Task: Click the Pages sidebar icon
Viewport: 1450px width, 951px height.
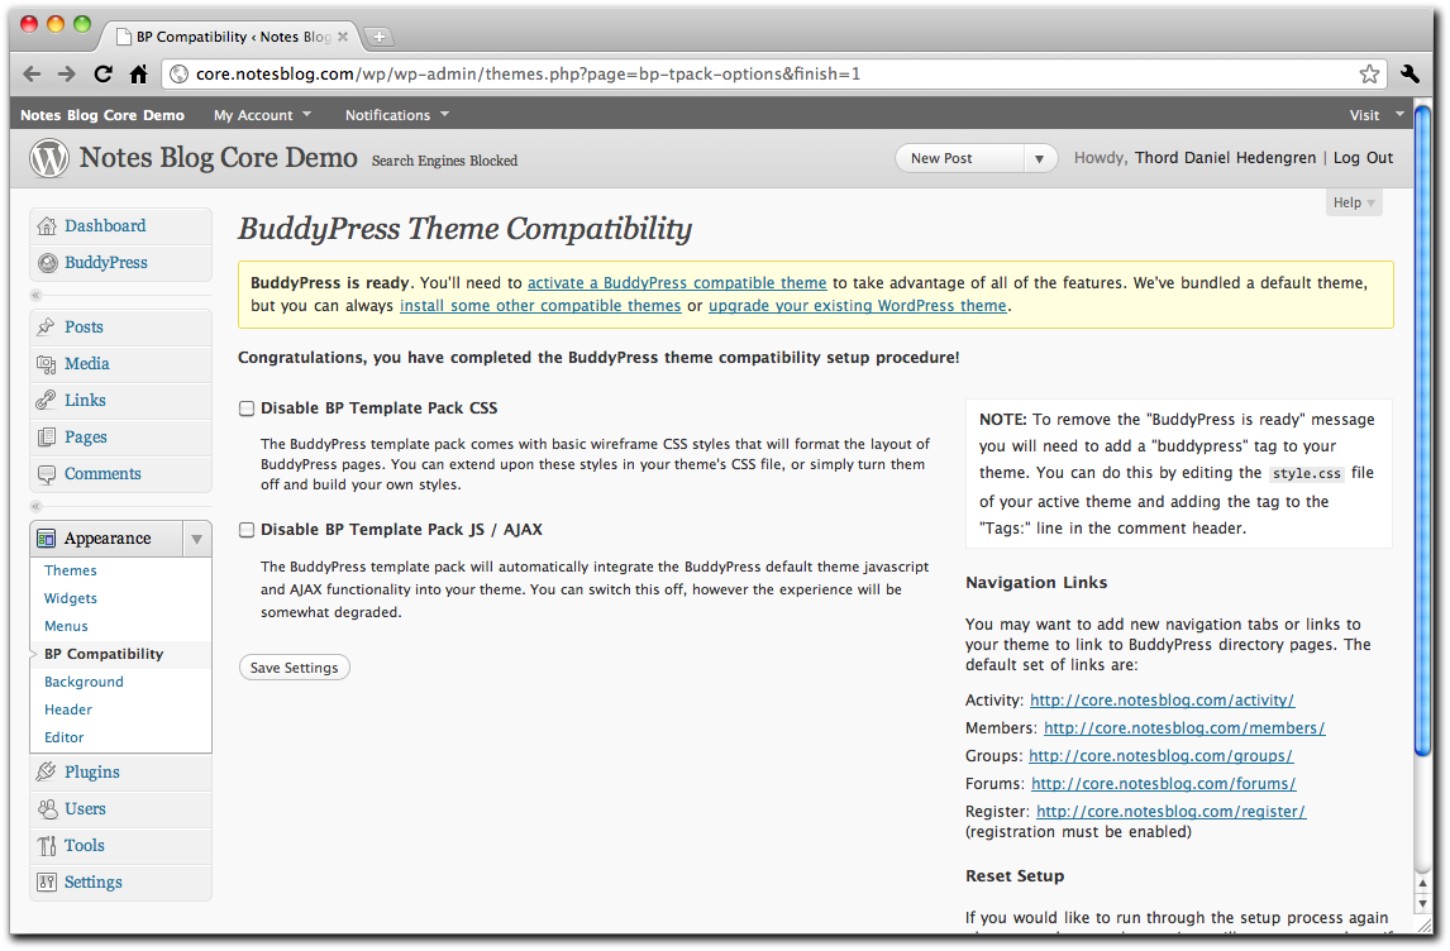Action: point(46,437)
